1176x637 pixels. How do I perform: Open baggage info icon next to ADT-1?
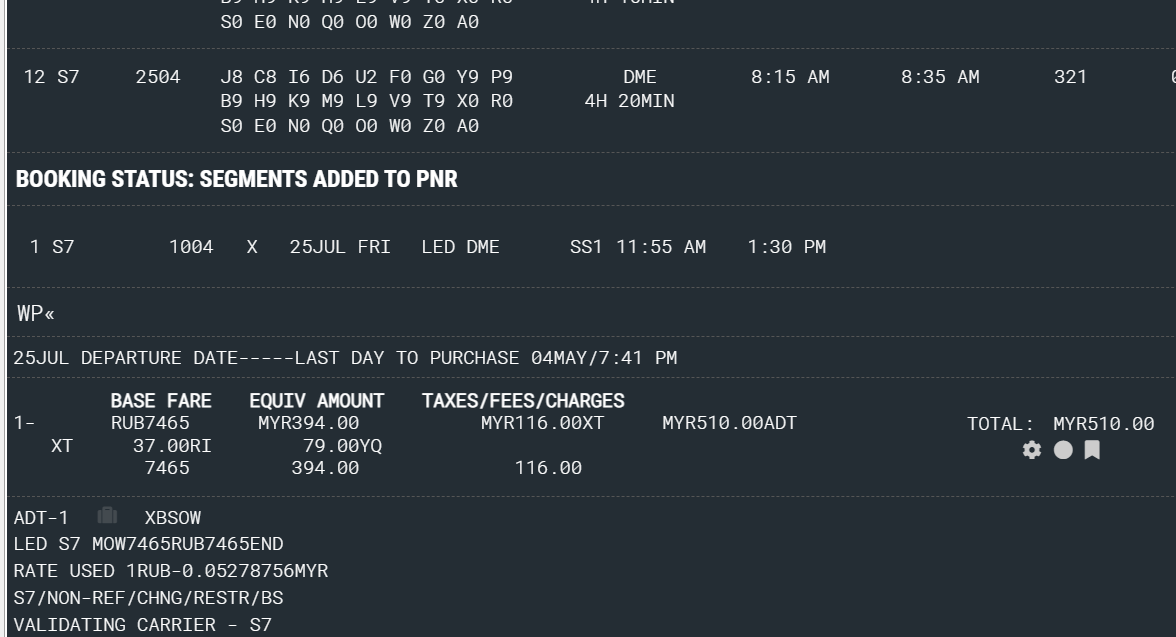[x=107, y=516]
